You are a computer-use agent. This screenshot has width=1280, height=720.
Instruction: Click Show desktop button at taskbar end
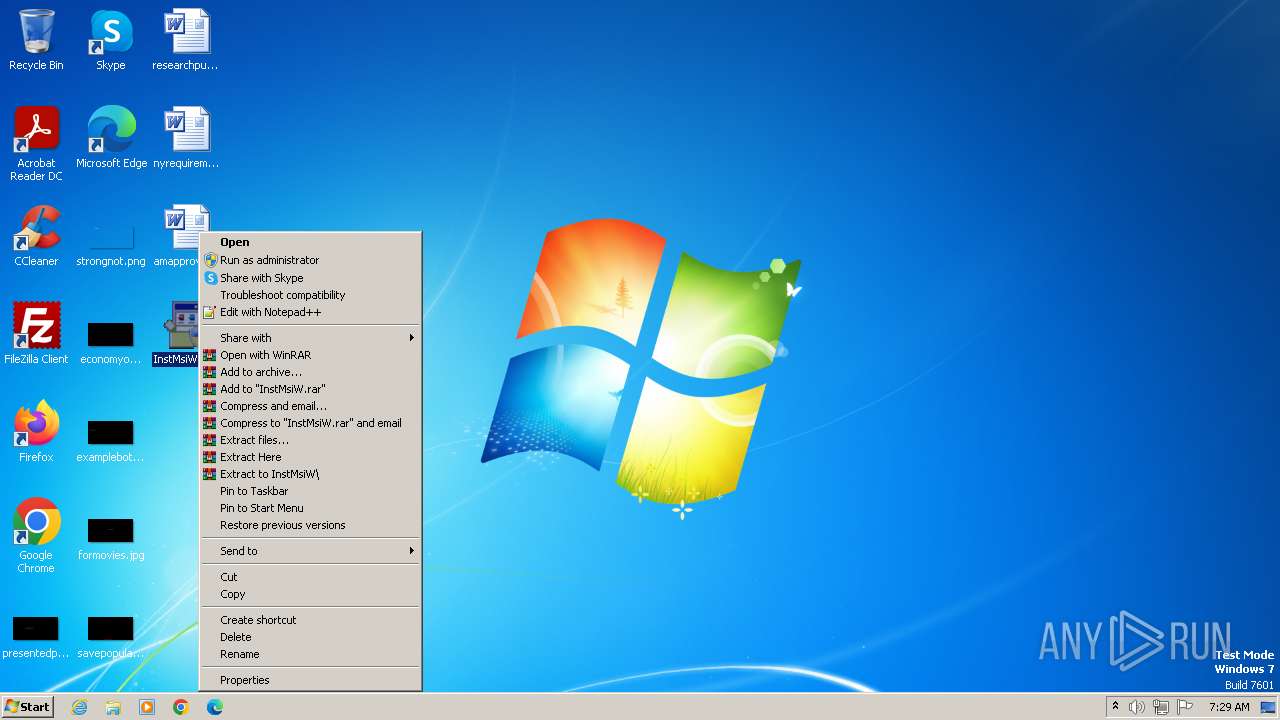(1268, 707)
